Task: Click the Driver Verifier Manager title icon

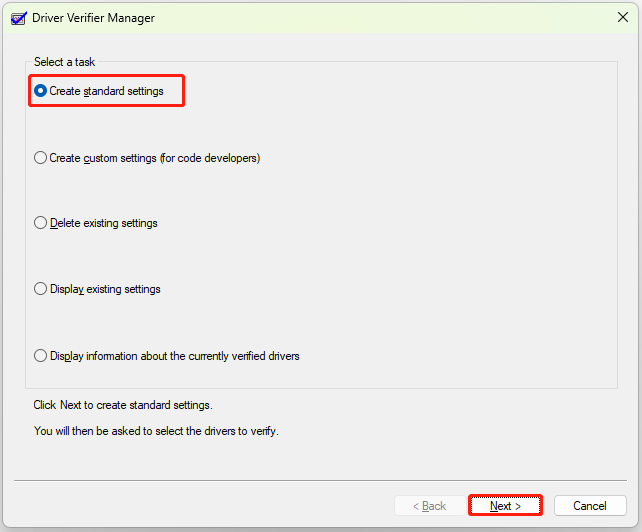Action: coord(18,18)
